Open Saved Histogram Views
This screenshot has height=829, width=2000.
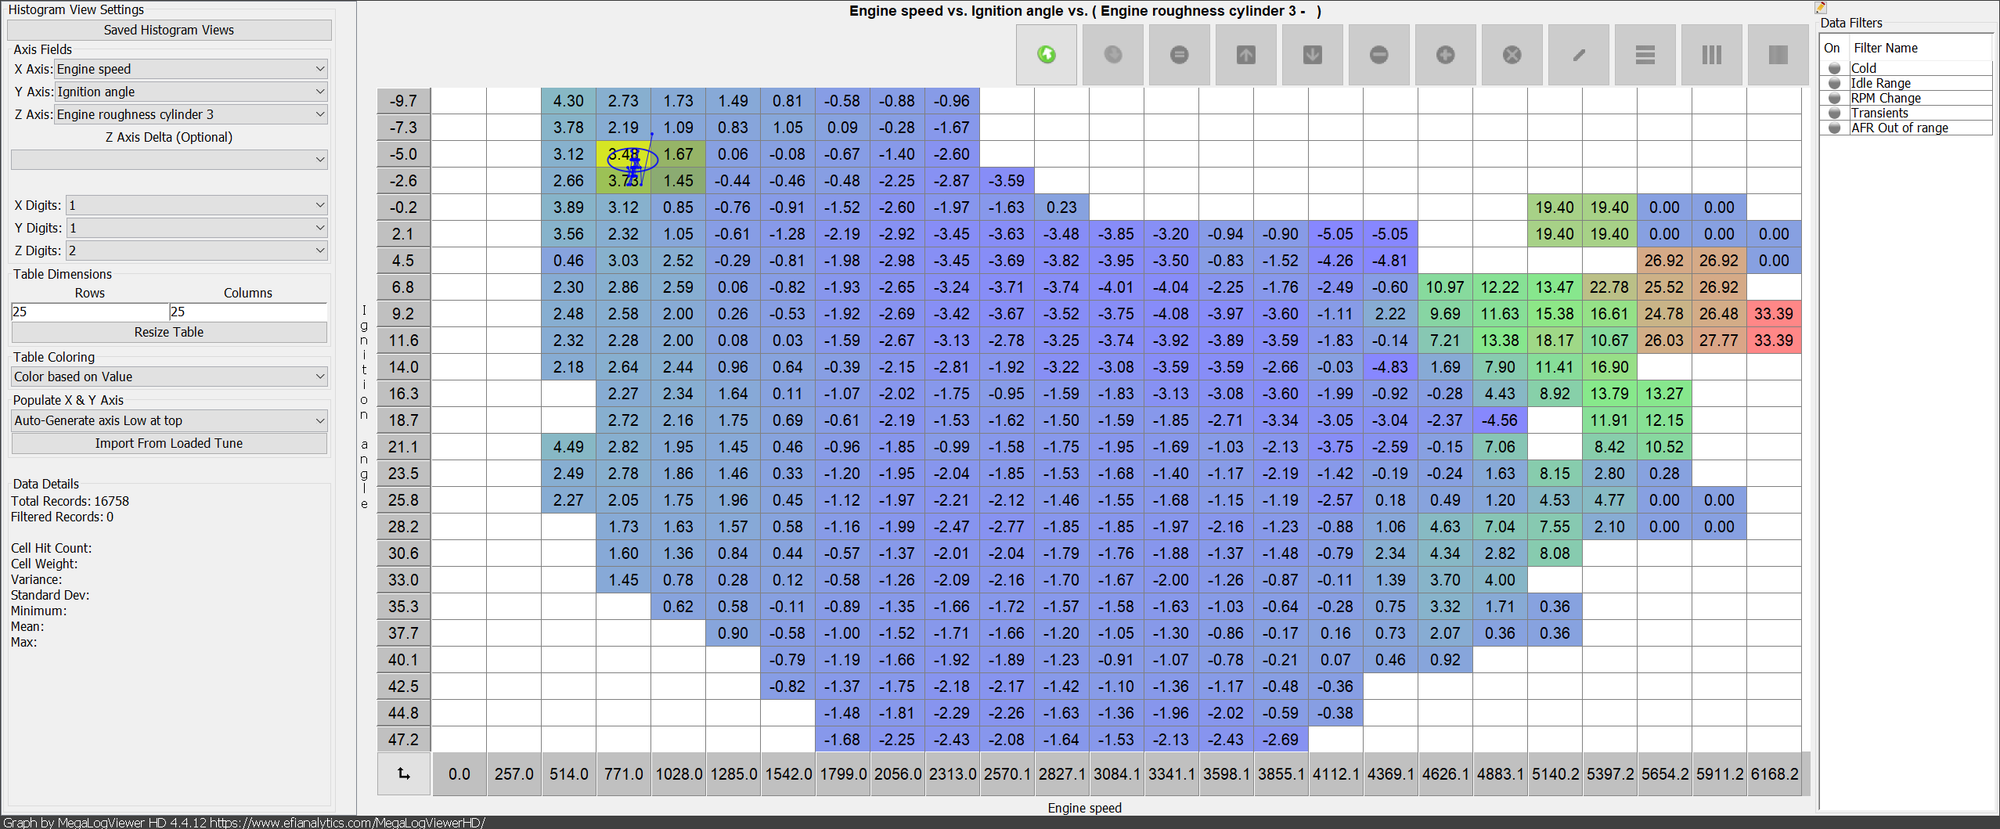point(168,30)
